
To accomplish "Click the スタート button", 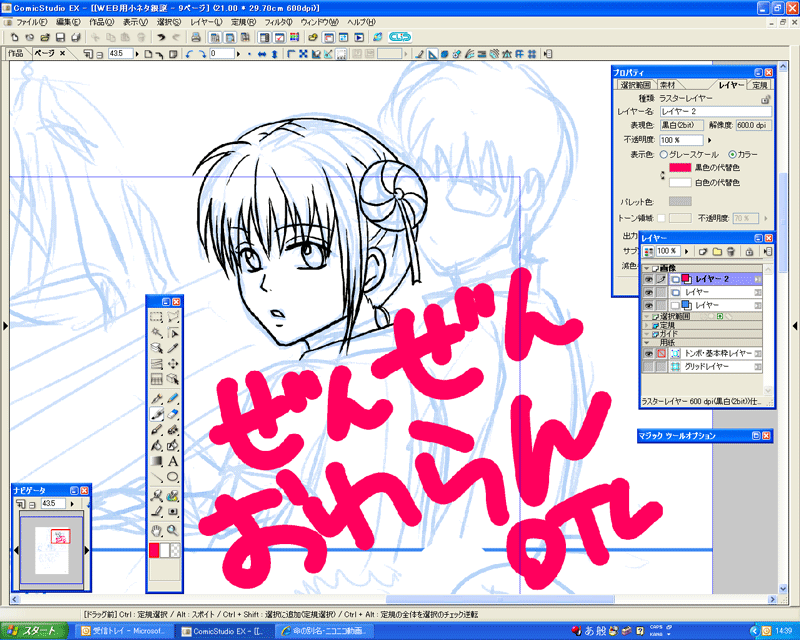I will pyautogui.click(x=34, y=631).
